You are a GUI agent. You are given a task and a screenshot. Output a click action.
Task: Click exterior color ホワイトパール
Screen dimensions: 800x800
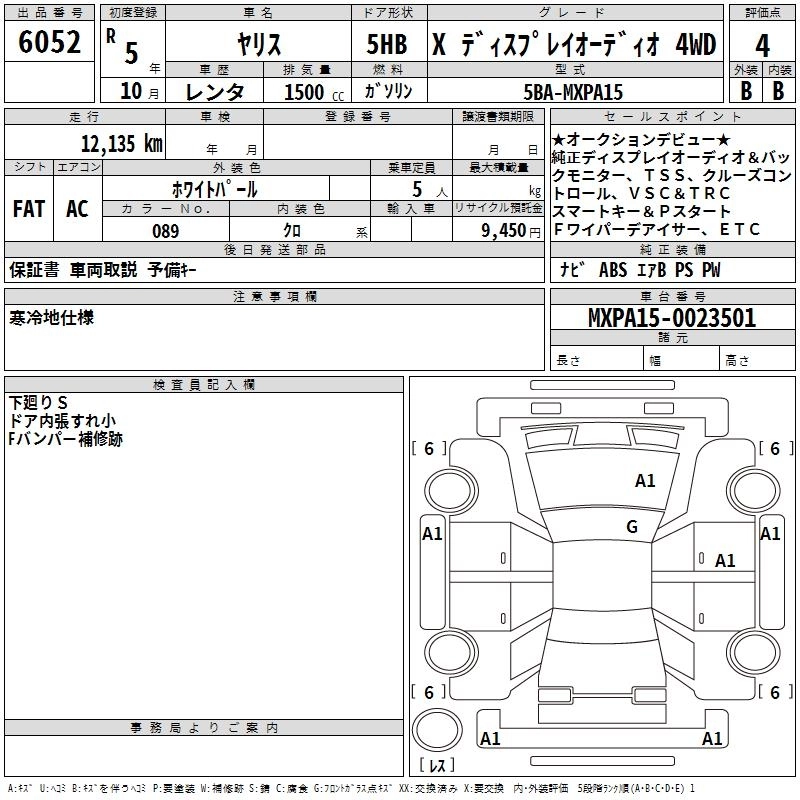[x=215, y=189]
